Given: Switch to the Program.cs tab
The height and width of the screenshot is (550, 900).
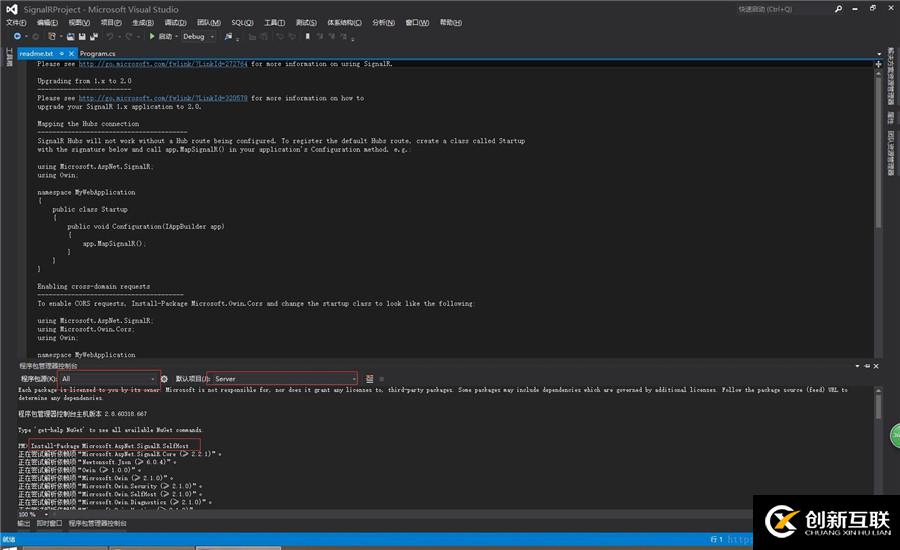Looking at the screenshot, I should (98, 53).
